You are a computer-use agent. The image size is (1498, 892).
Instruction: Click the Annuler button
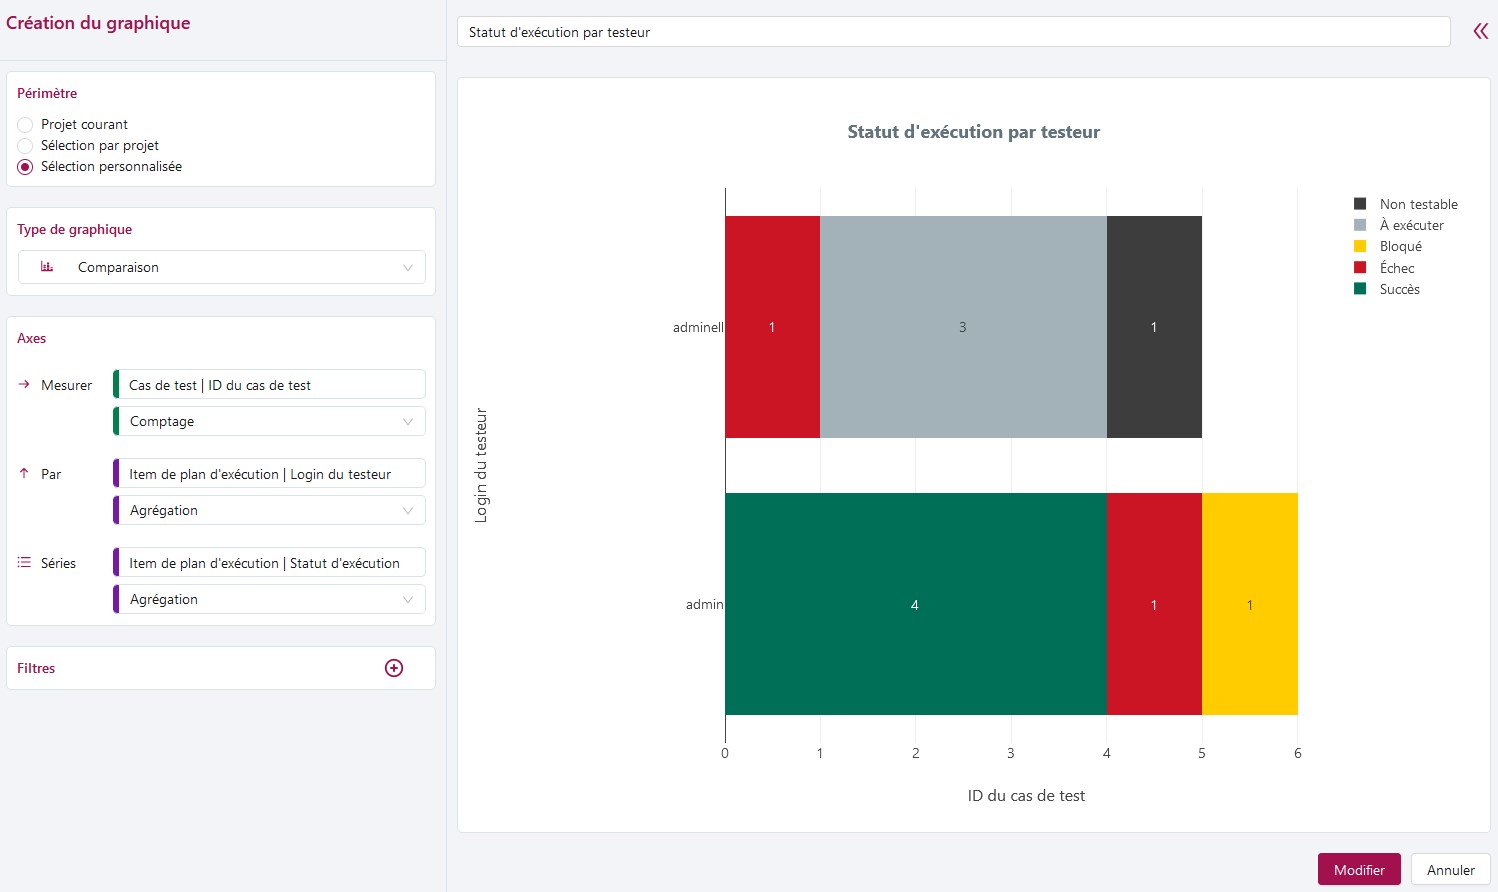coord(1450,870)
